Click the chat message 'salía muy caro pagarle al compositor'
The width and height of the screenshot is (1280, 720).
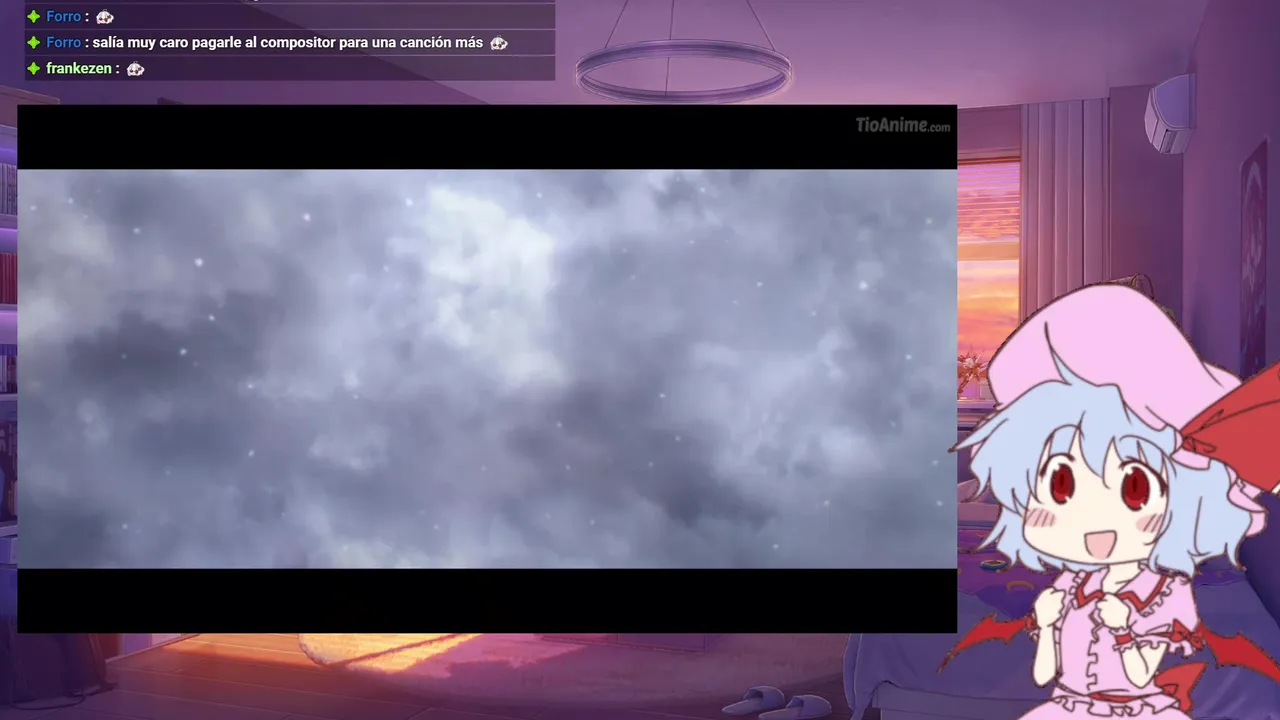(288, 43)
